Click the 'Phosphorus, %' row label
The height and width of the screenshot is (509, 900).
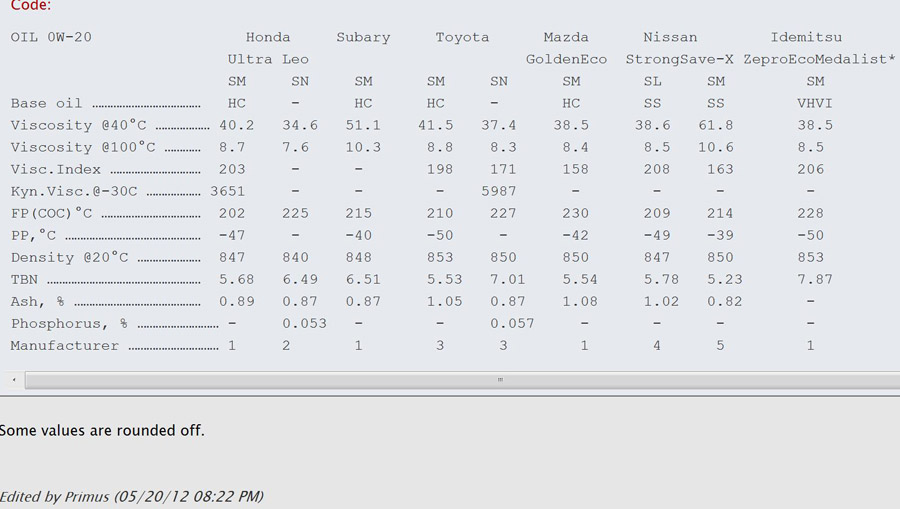69,324
